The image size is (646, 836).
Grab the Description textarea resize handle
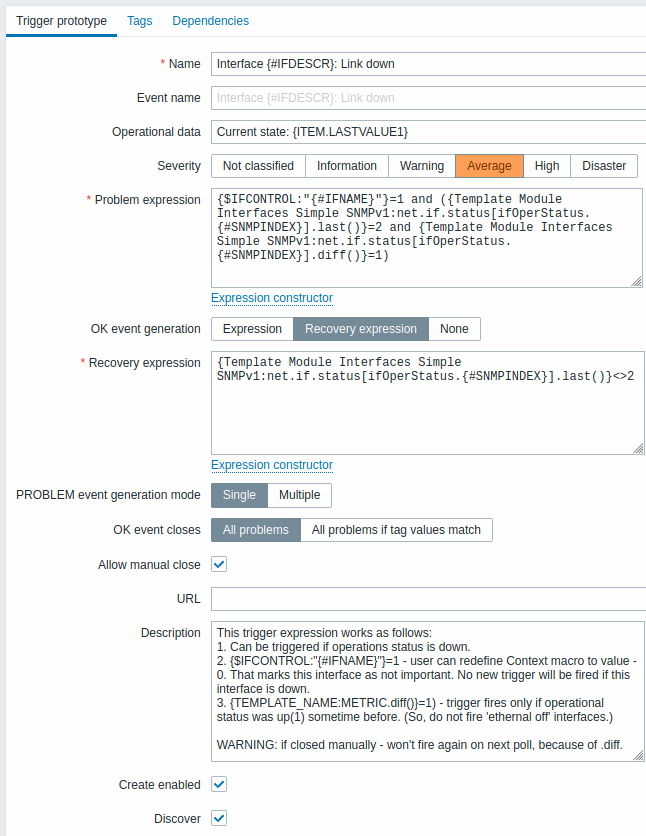point(638,755)
